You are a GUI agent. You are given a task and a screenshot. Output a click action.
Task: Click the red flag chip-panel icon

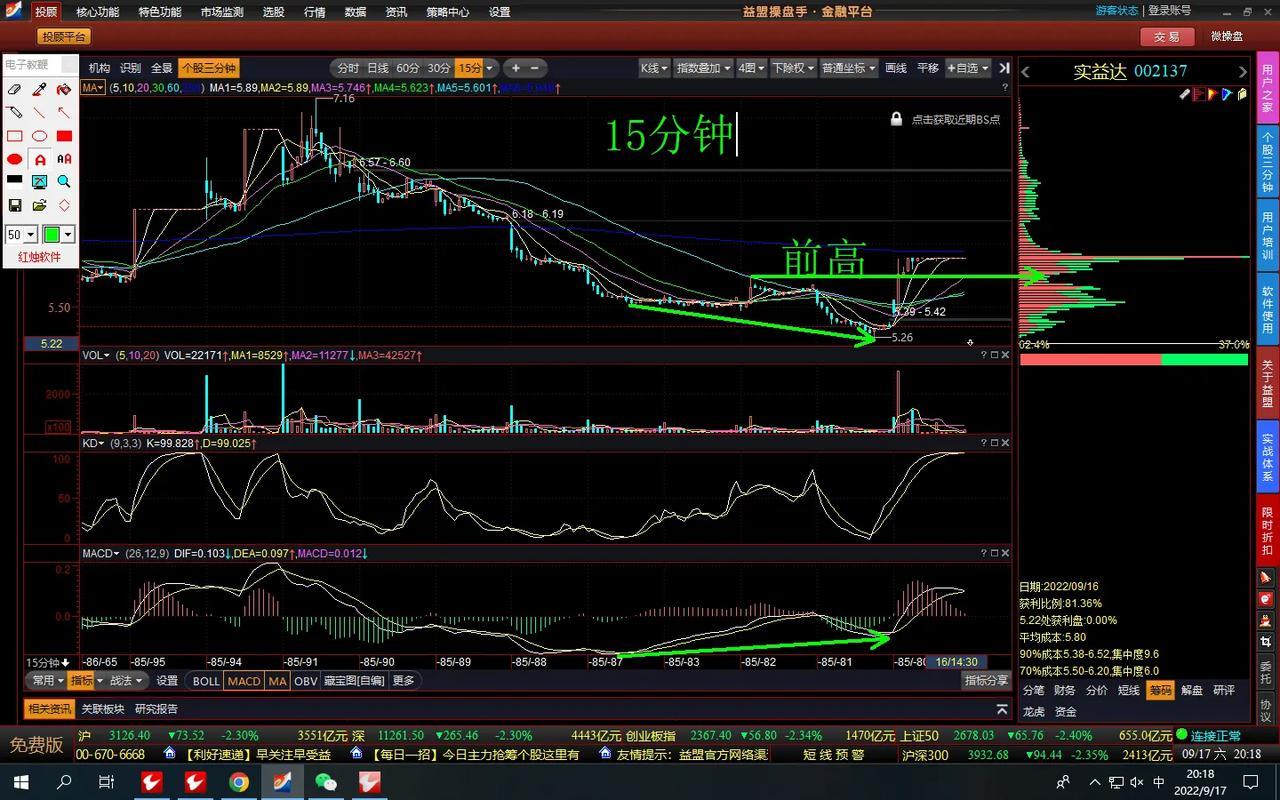1197,95
